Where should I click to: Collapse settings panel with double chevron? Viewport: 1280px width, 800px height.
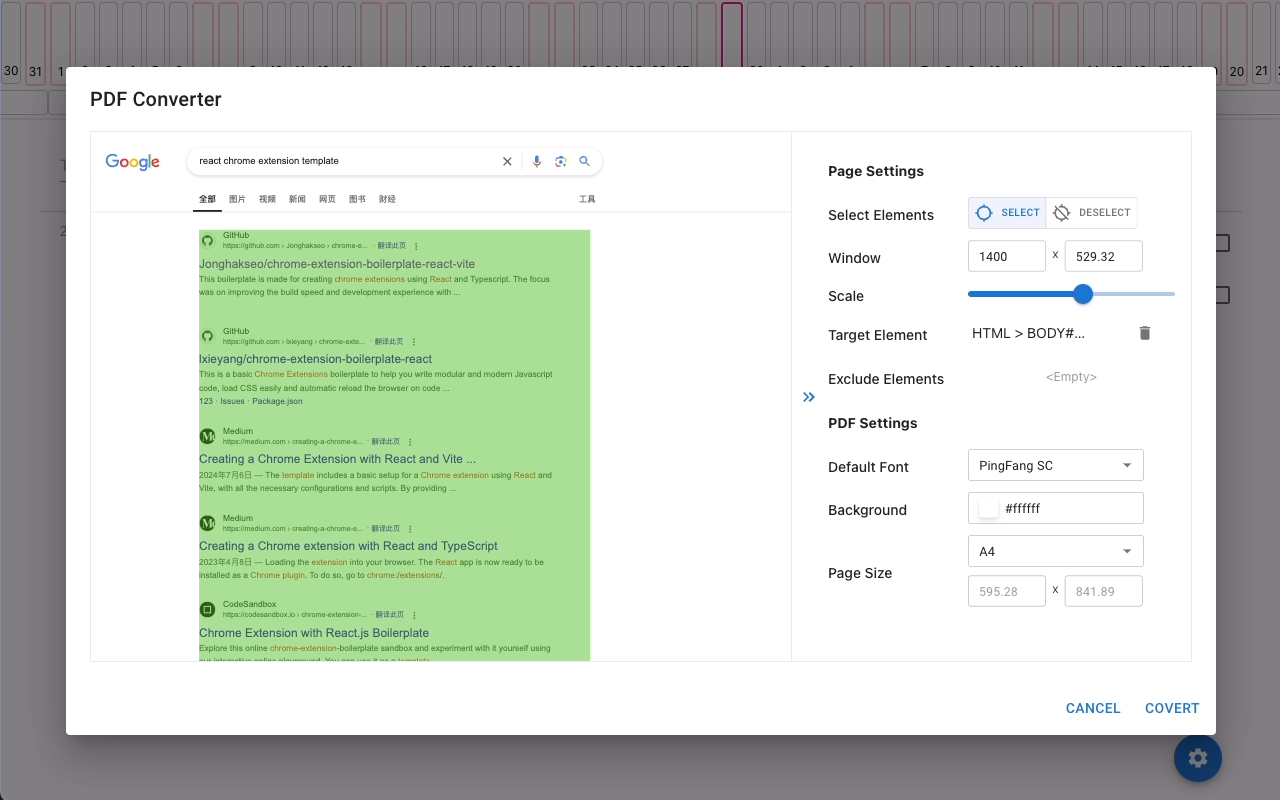click(x=809, y=397)
